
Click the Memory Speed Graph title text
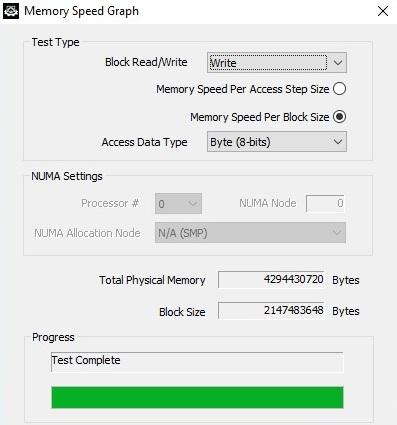pos(81,11)
